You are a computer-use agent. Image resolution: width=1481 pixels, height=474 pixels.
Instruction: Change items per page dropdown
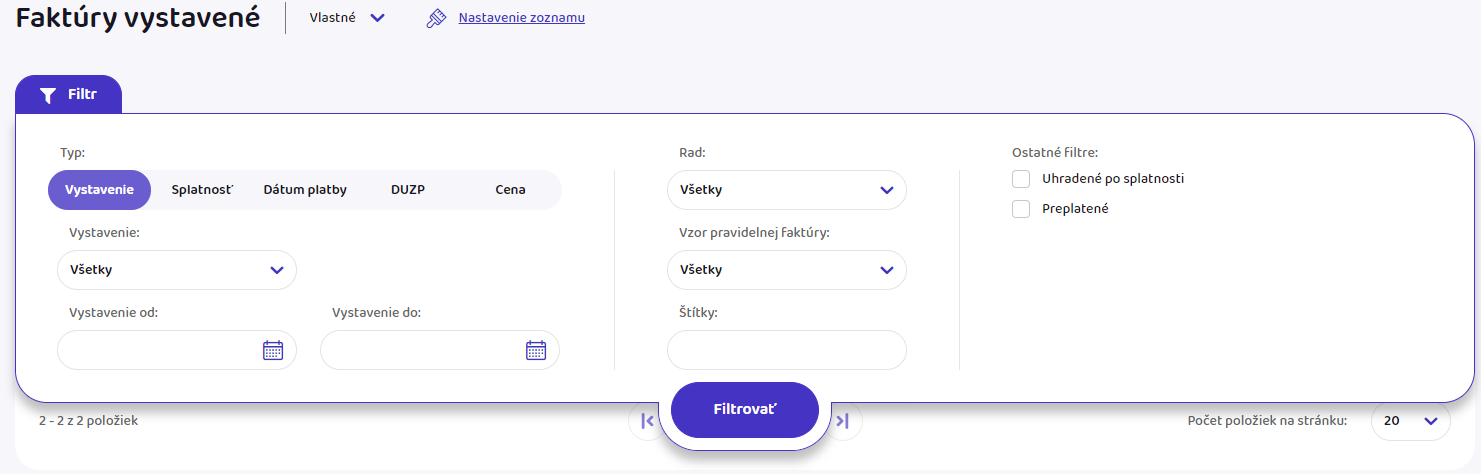click(1410, 421)
